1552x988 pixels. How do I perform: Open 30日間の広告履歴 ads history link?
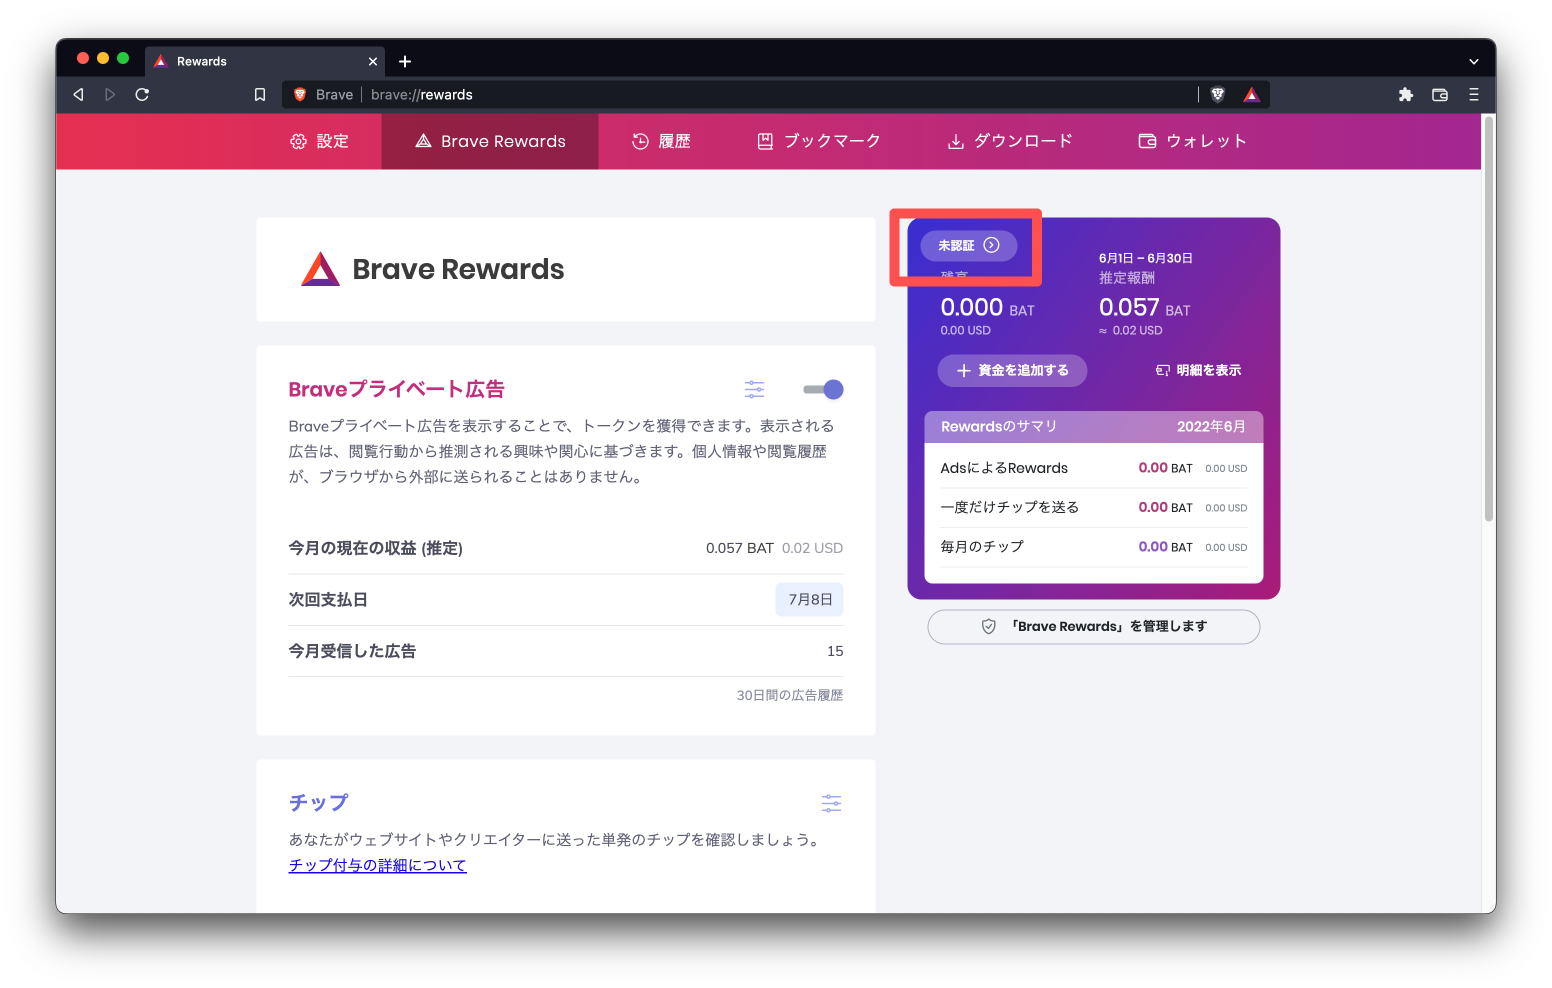(x=790, y=695)
